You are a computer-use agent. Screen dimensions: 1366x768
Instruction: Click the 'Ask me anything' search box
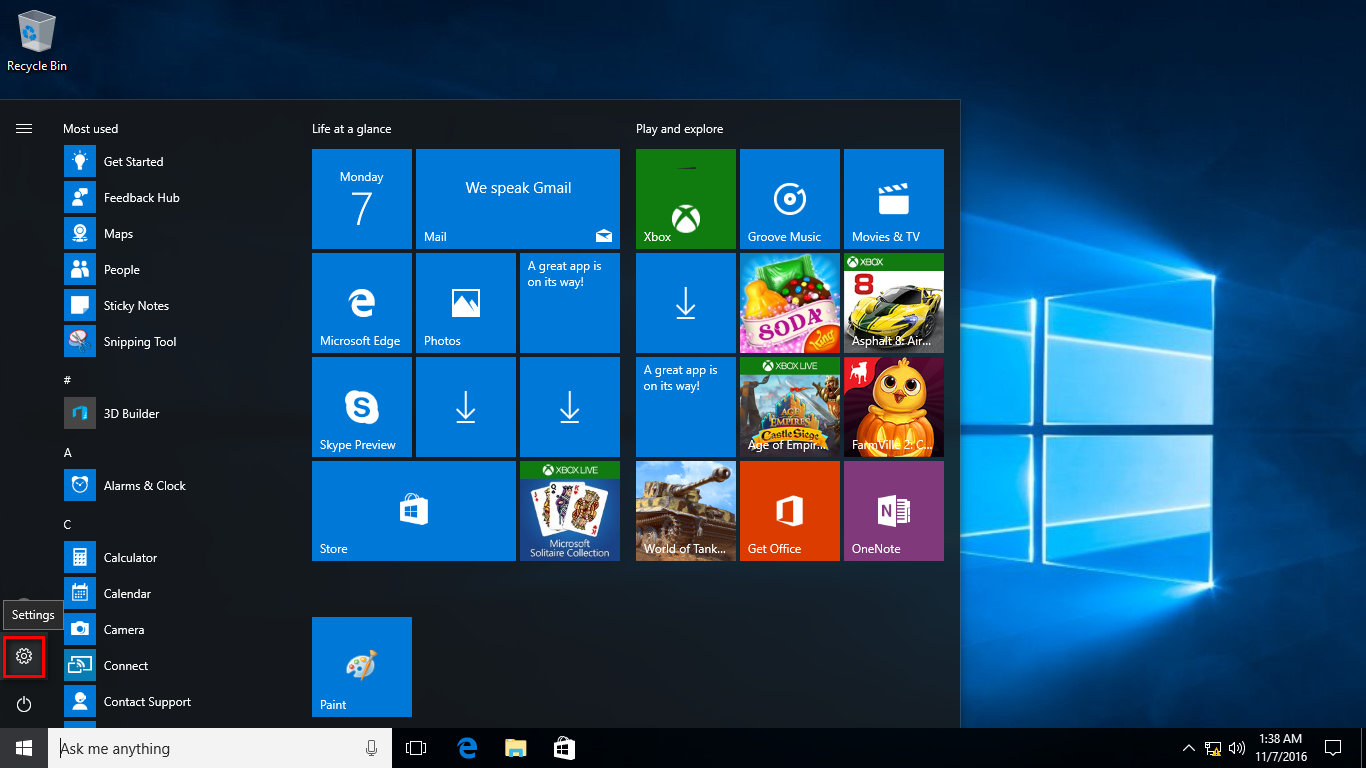220,748
